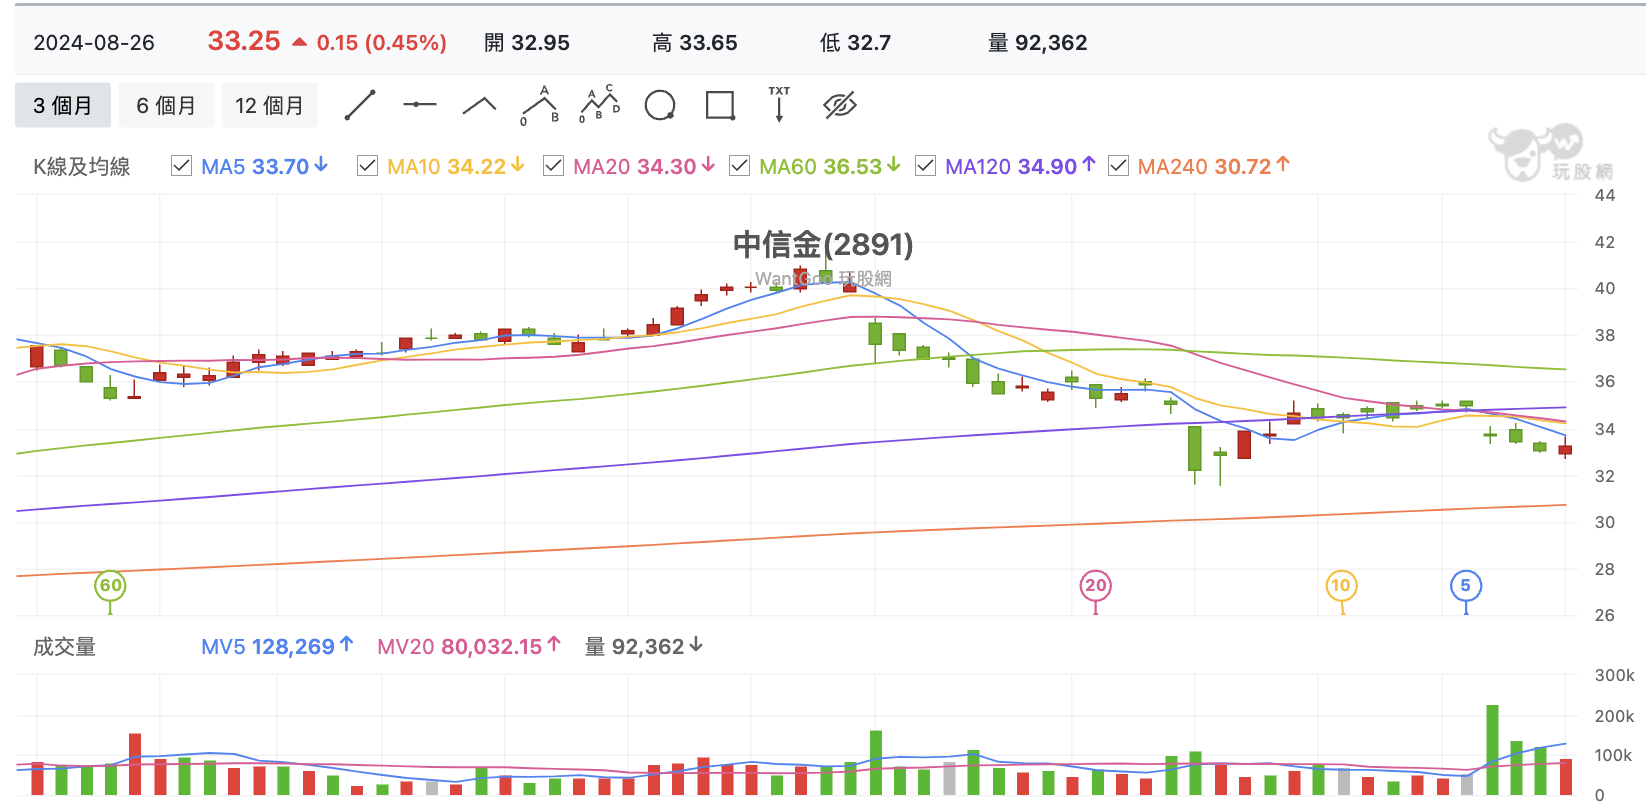Click the chart title 中信金(2891)
Screen dimensions: 1646x806
tap(823, 244)
